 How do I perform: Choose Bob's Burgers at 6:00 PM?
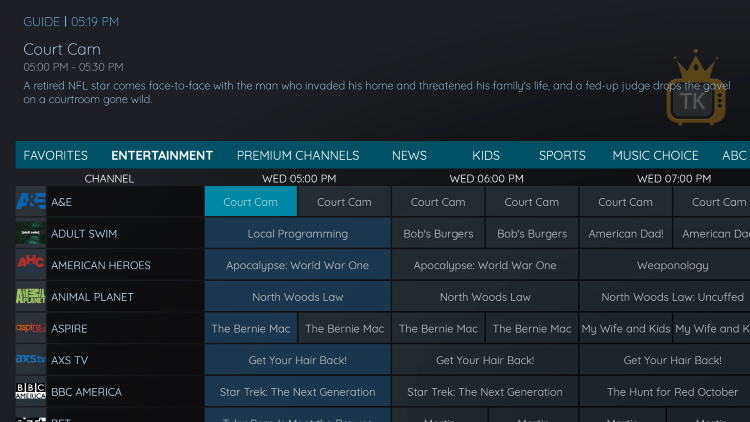tap(438, 234)
